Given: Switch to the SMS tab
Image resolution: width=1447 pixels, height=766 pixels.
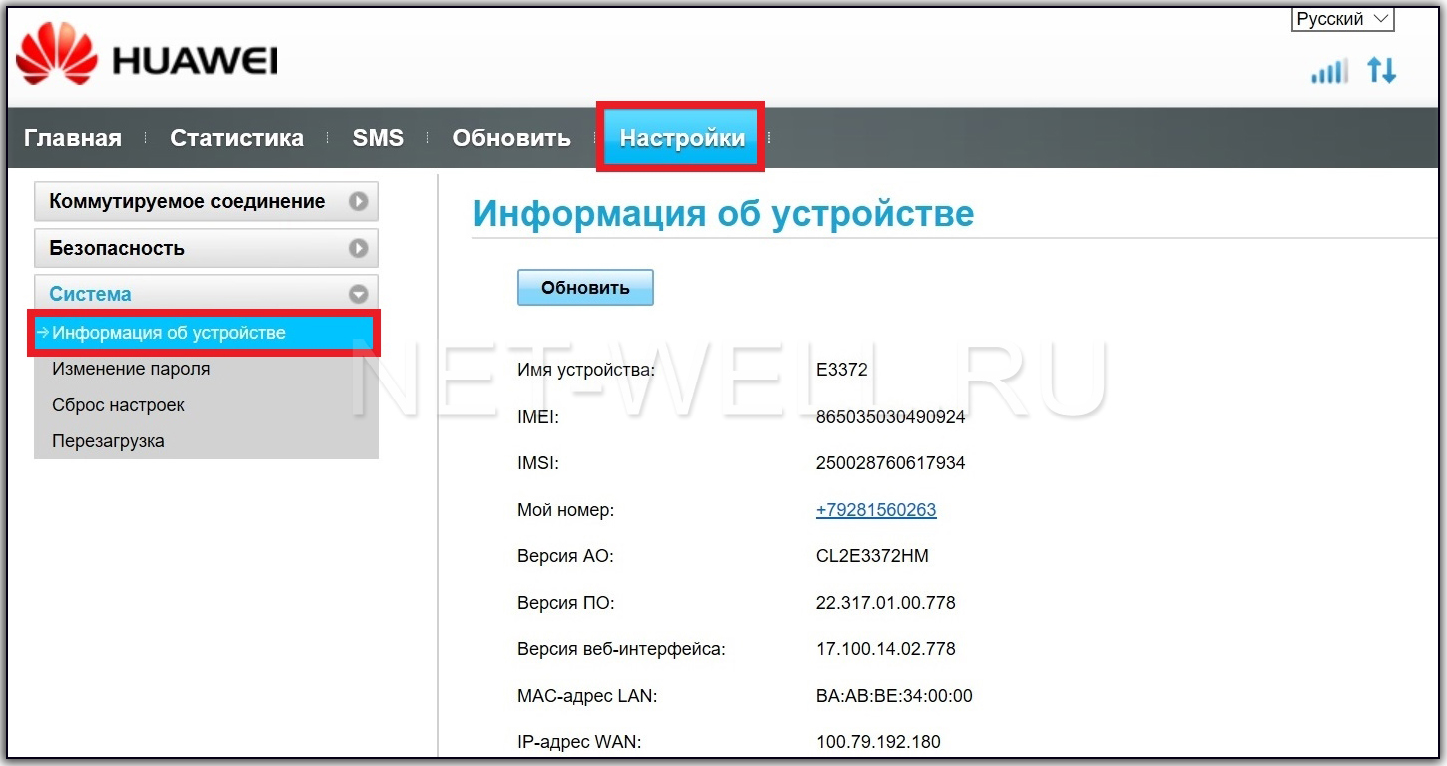Looking at the screenshot, I should pos(378,138).
